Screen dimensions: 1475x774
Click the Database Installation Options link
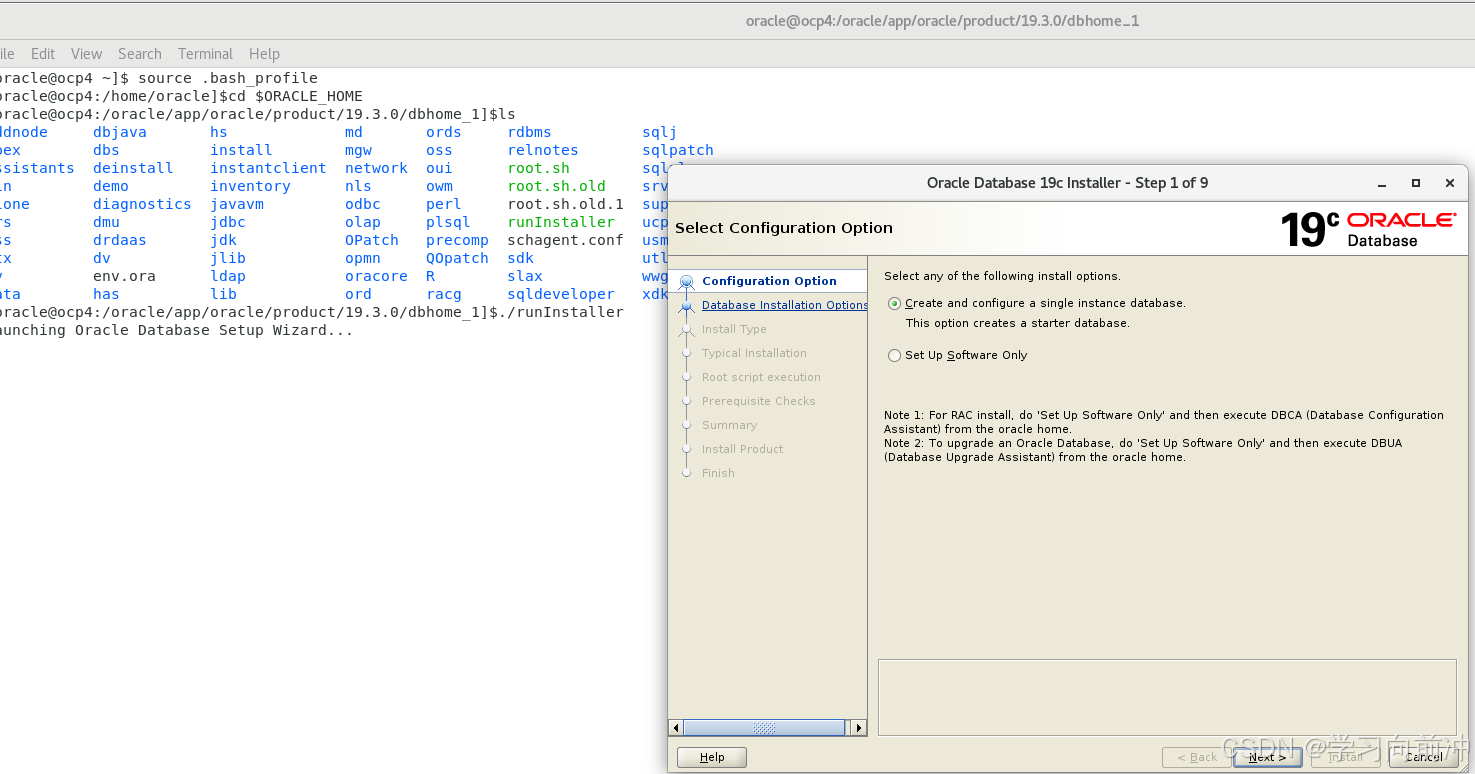(783, 305)
